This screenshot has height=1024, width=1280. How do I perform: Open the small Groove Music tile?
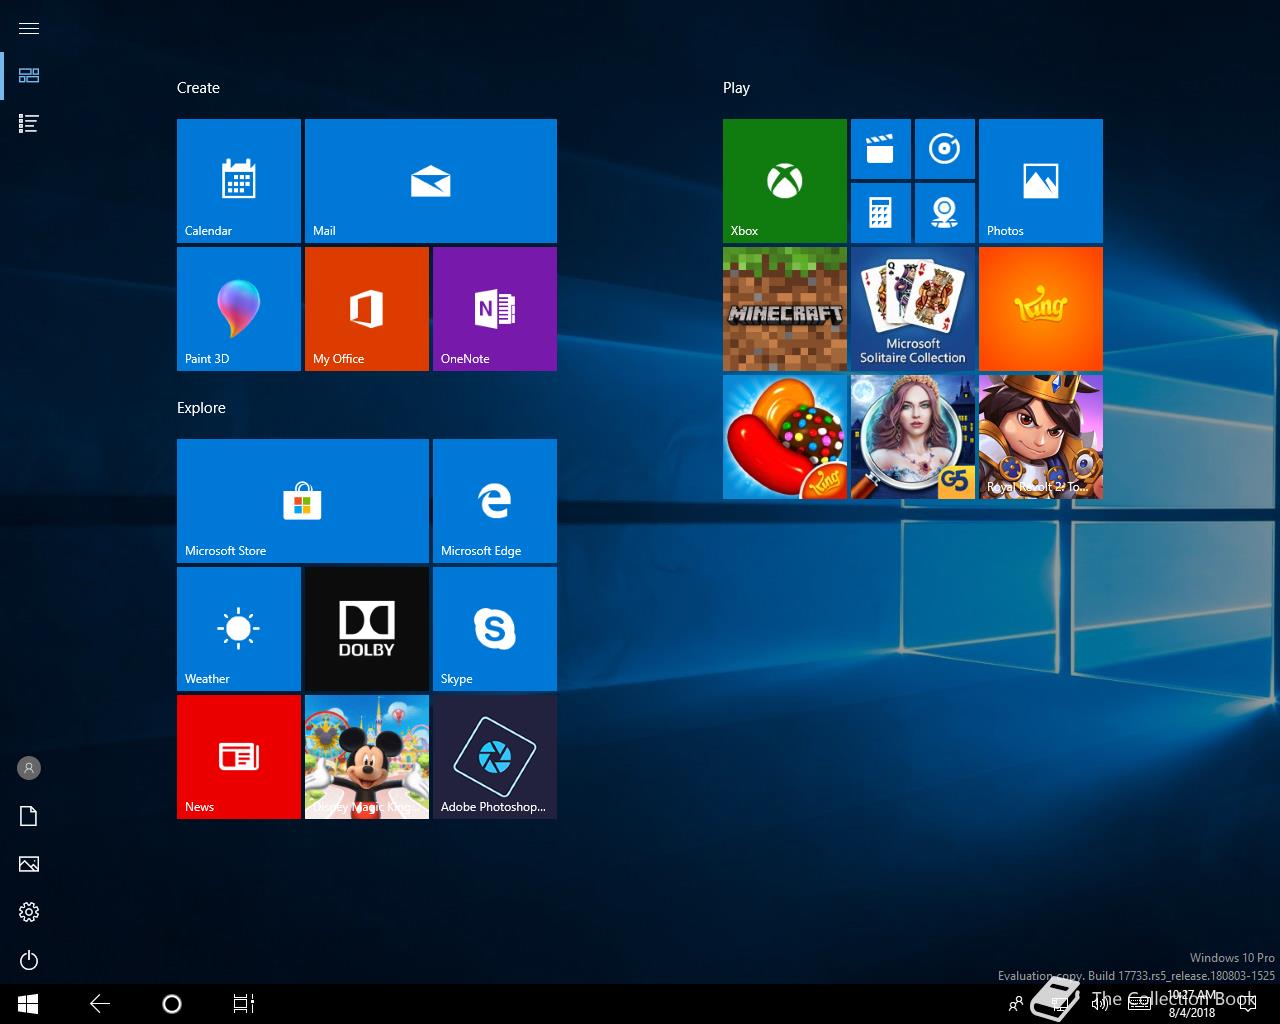point(945,149)
